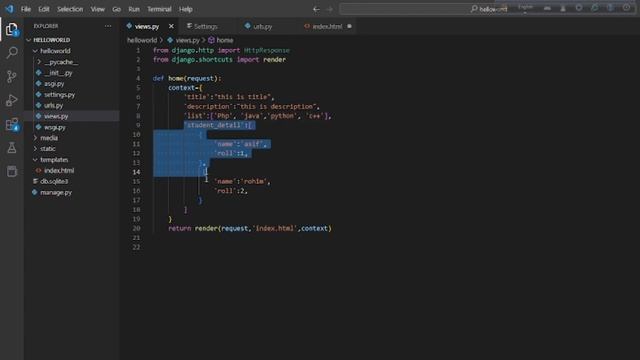This screenshot has height=360, width=640.
Task: Open manage.py in the explorer
Action: [56, 192]
